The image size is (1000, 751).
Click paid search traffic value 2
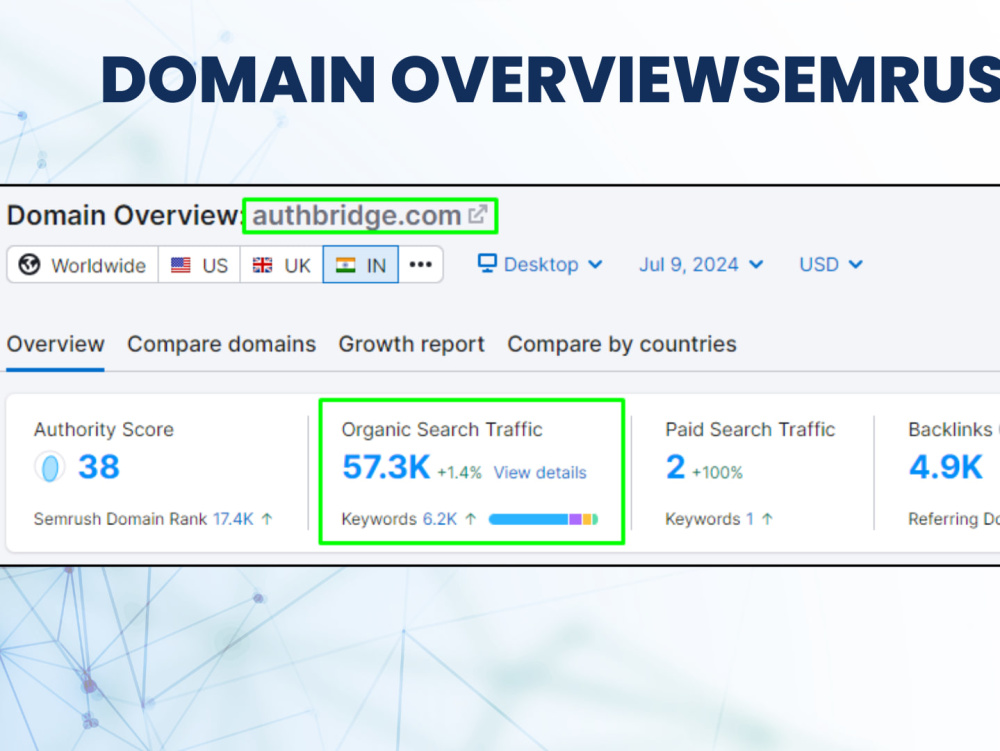[x=675, y=467]
